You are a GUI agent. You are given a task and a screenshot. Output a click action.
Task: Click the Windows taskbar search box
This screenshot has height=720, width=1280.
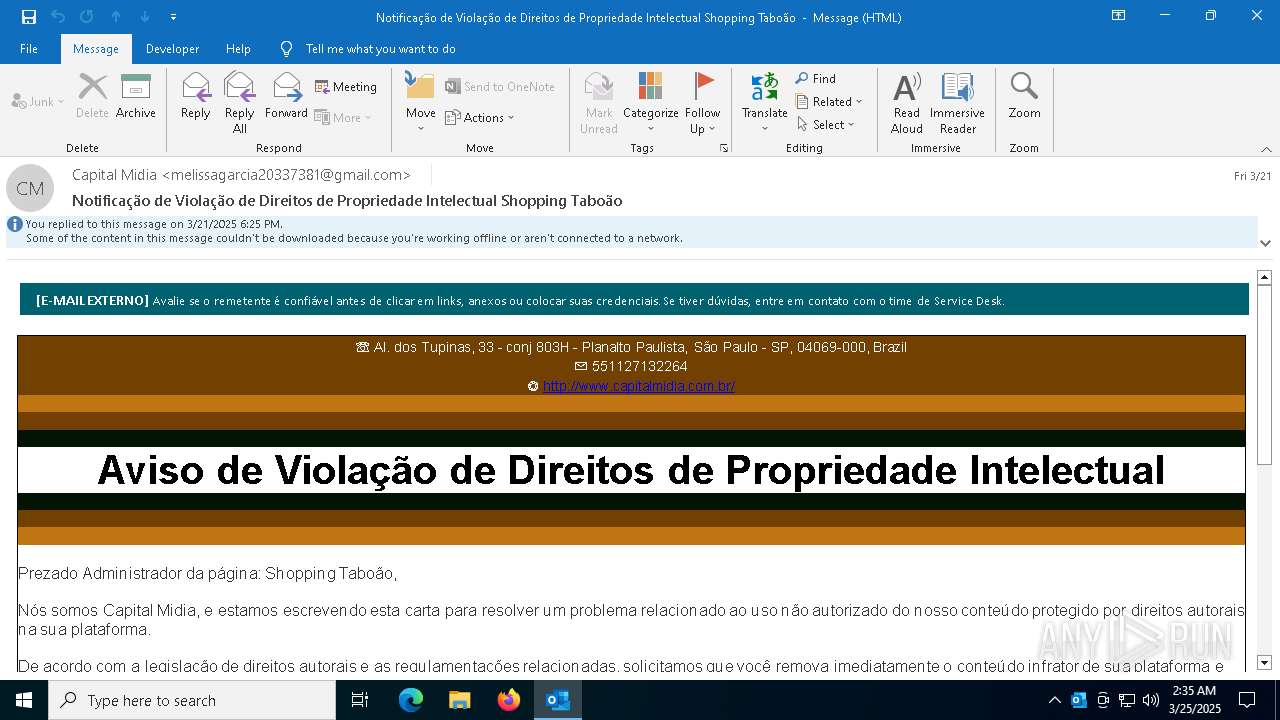[x=192, y=700]
